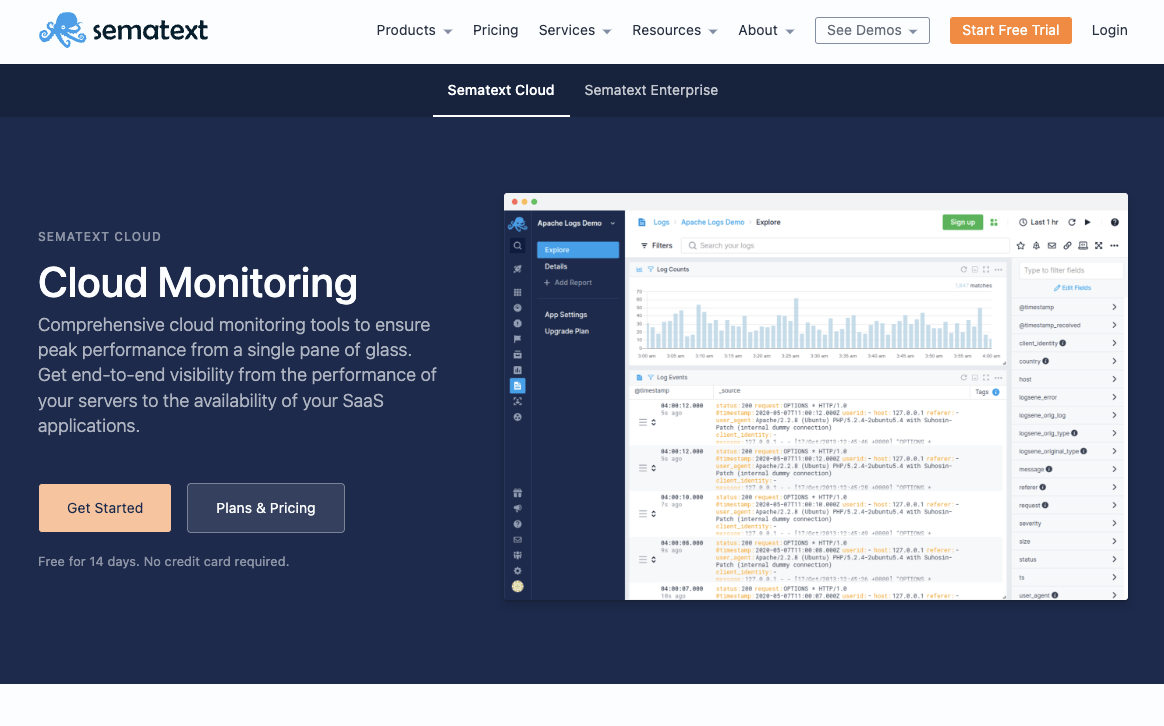Screen dimensions: 1164x726
Task: Select the highlighted Logs icon in the sidebar
Action: point(518,385)
